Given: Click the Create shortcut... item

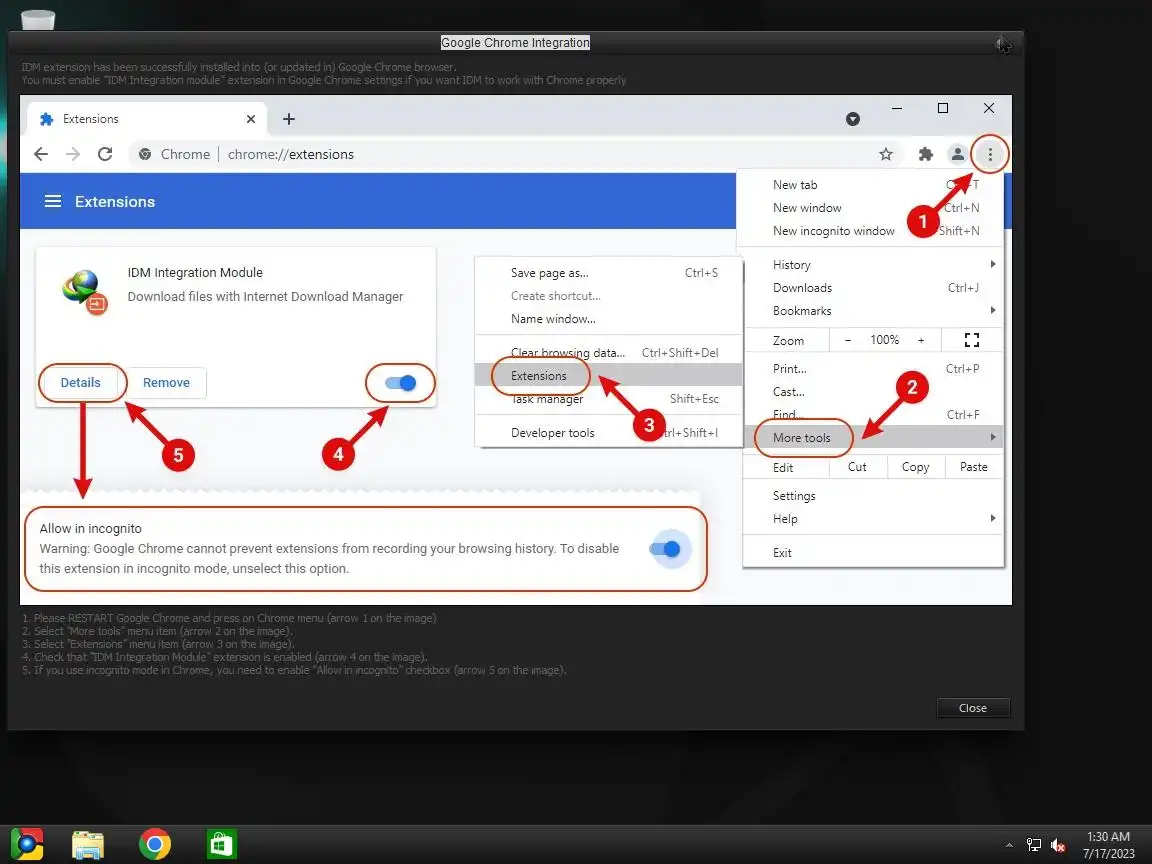Looking at the screenshot, I should coord(608,295).
